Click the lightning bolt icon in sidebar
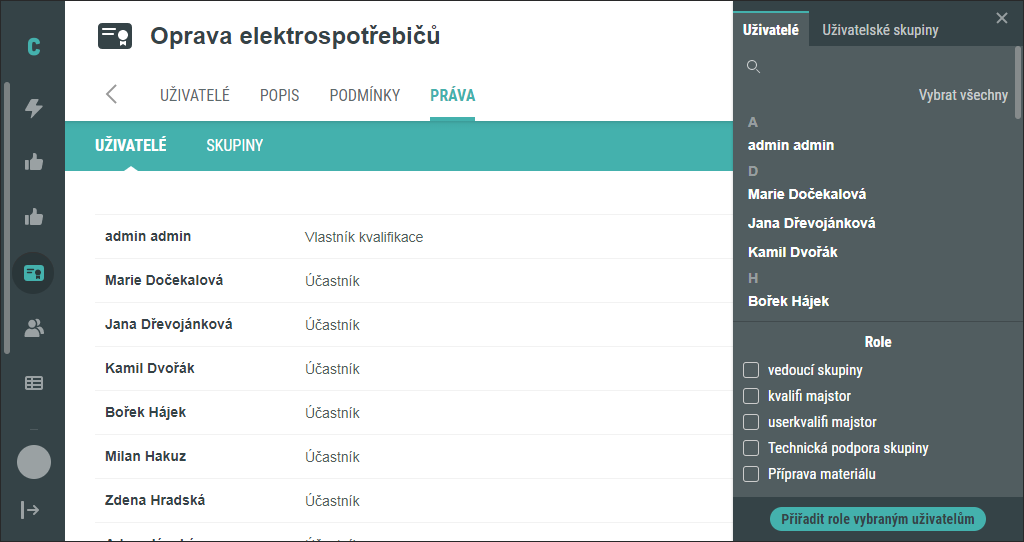The width and height of the screenshot is (1024, 542). (x=33, y=107)
